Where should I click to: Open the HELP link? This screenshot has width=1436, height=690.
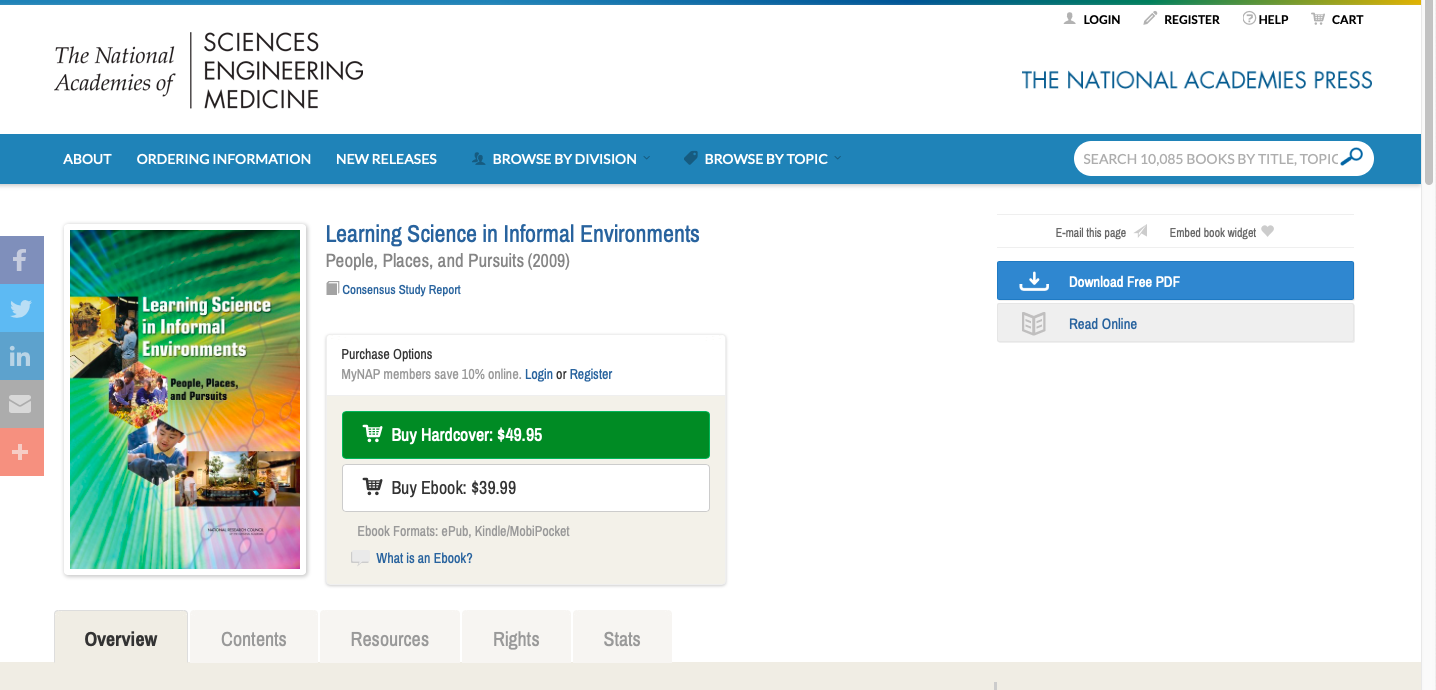[x=1266, y=19]
